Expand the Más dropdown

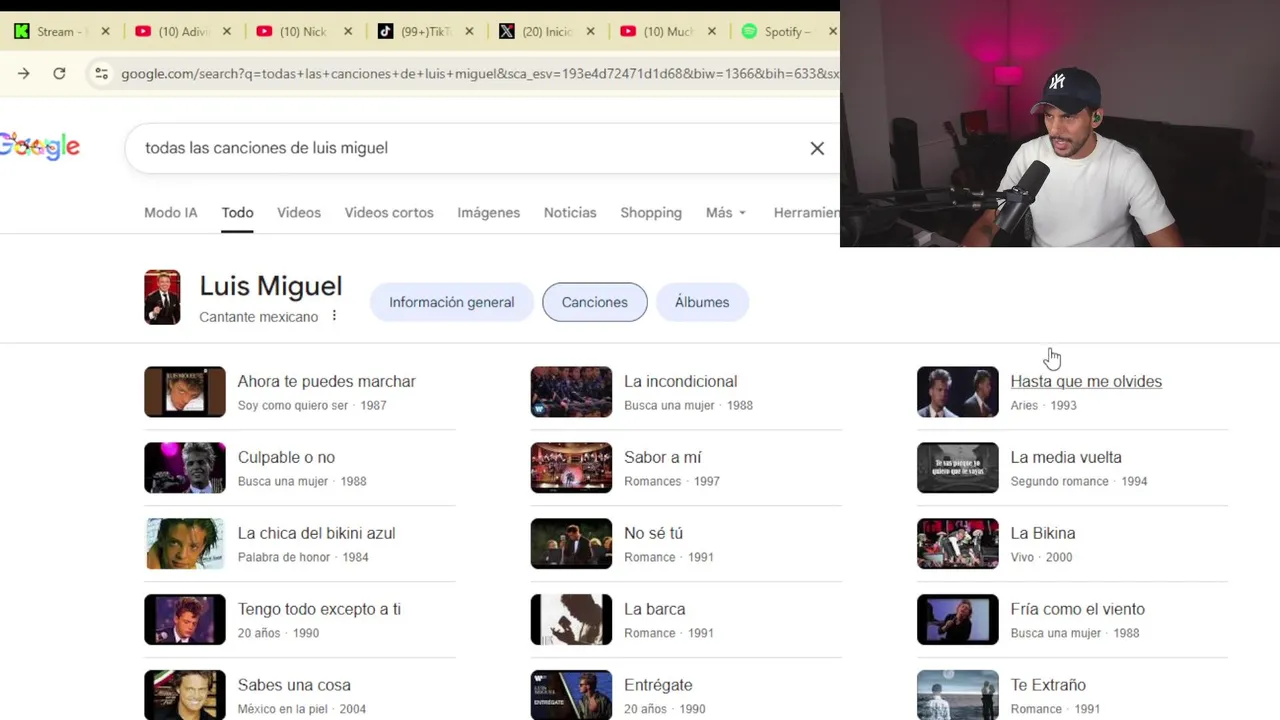click(726, 212)
